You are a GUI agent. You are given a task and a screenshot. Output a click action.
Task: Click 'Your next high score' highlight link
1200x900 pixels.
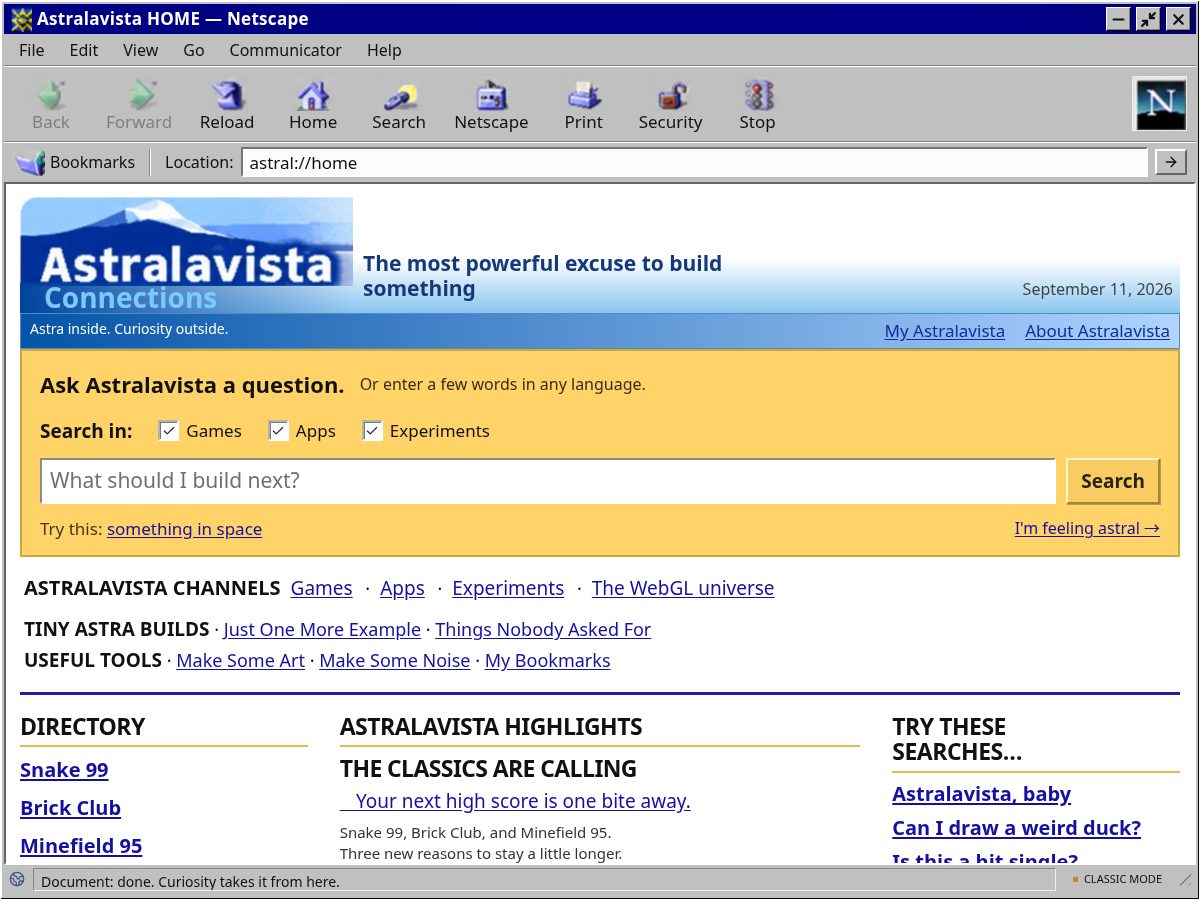[x=515, y=801]
